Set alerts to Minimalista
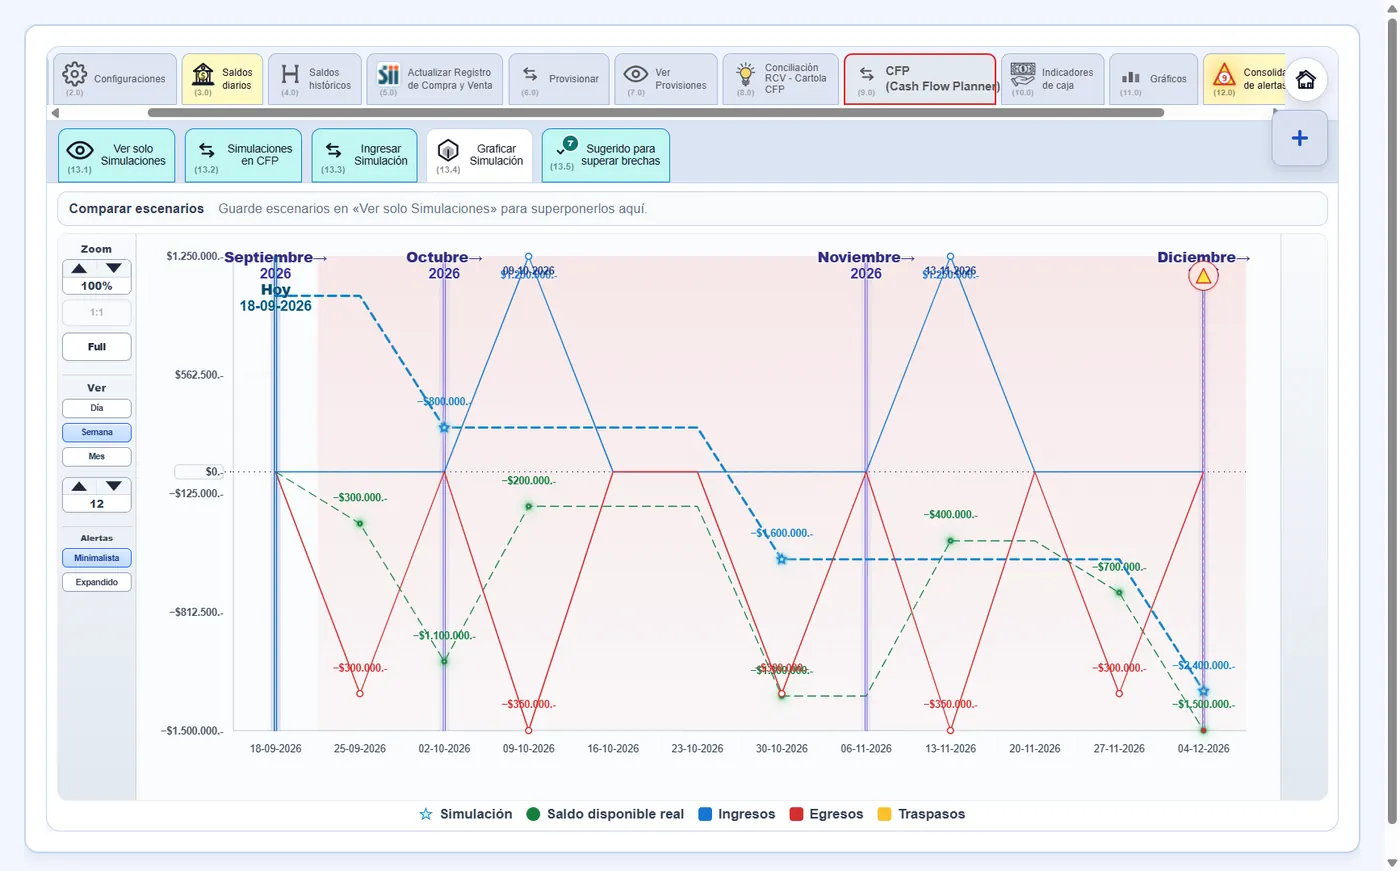The width and height of the screenshot is (1400, 871). coord(97,558)
